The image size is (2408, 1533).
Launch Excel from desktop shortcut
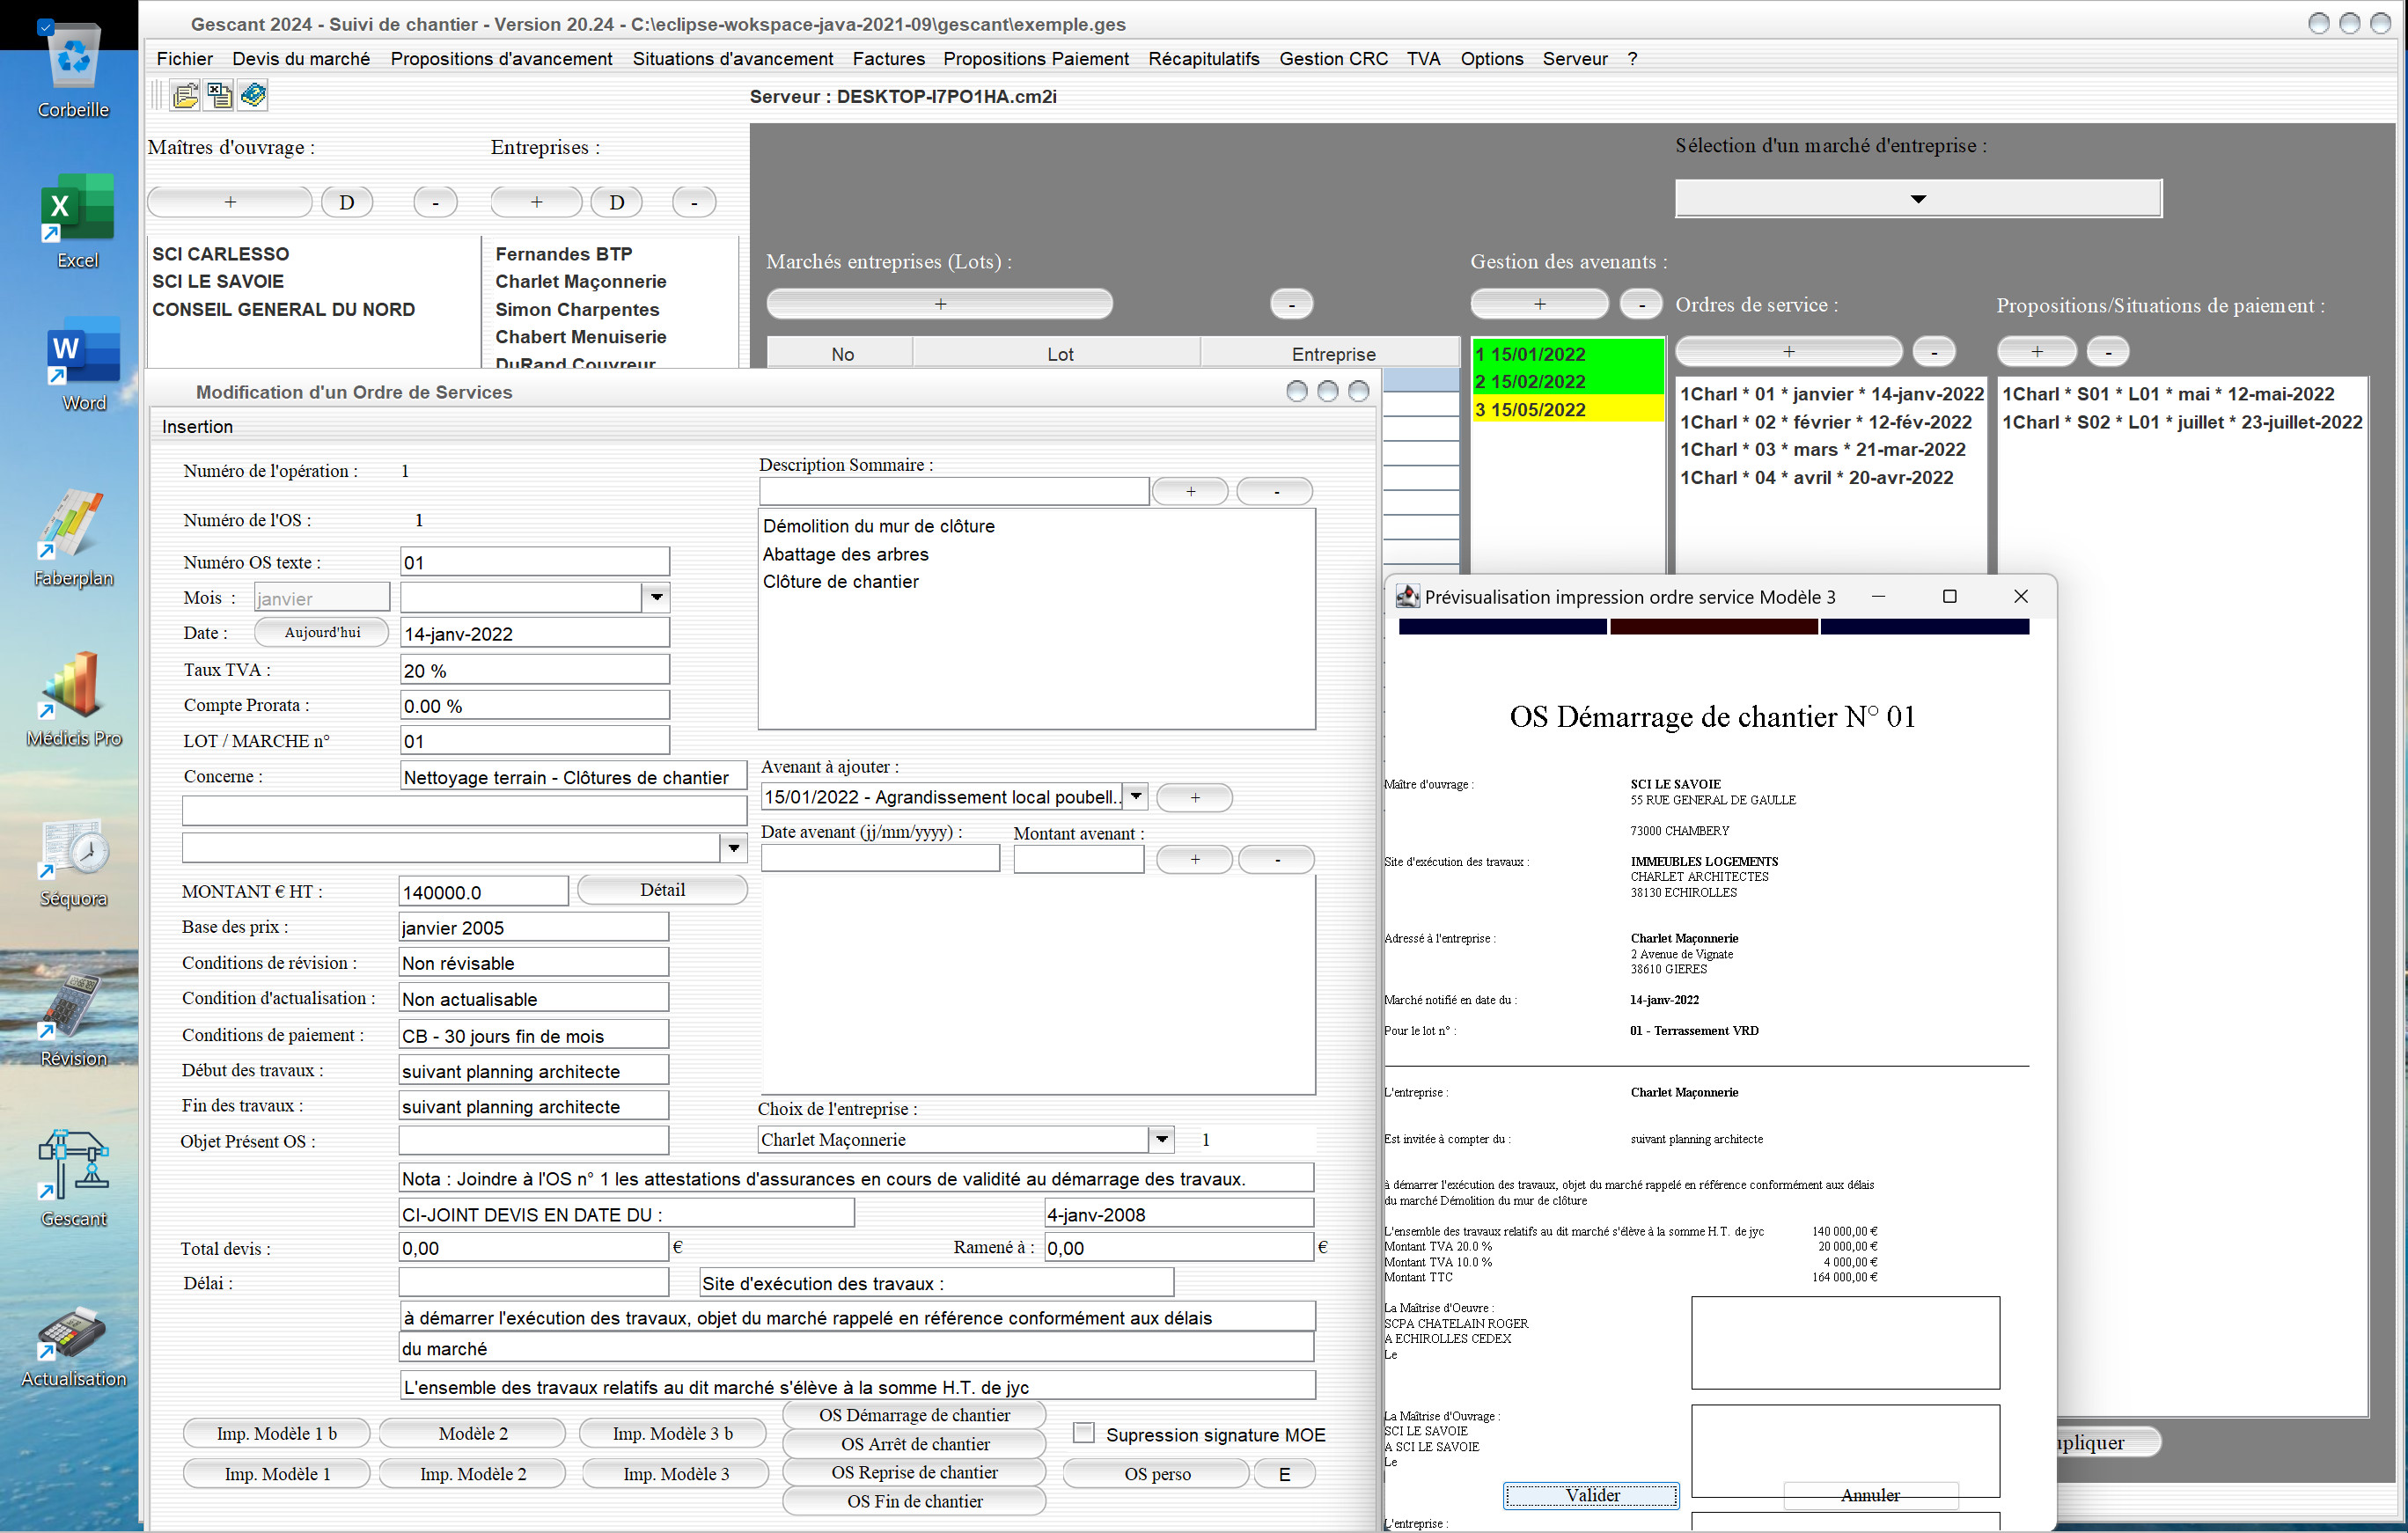pos(77,222)
